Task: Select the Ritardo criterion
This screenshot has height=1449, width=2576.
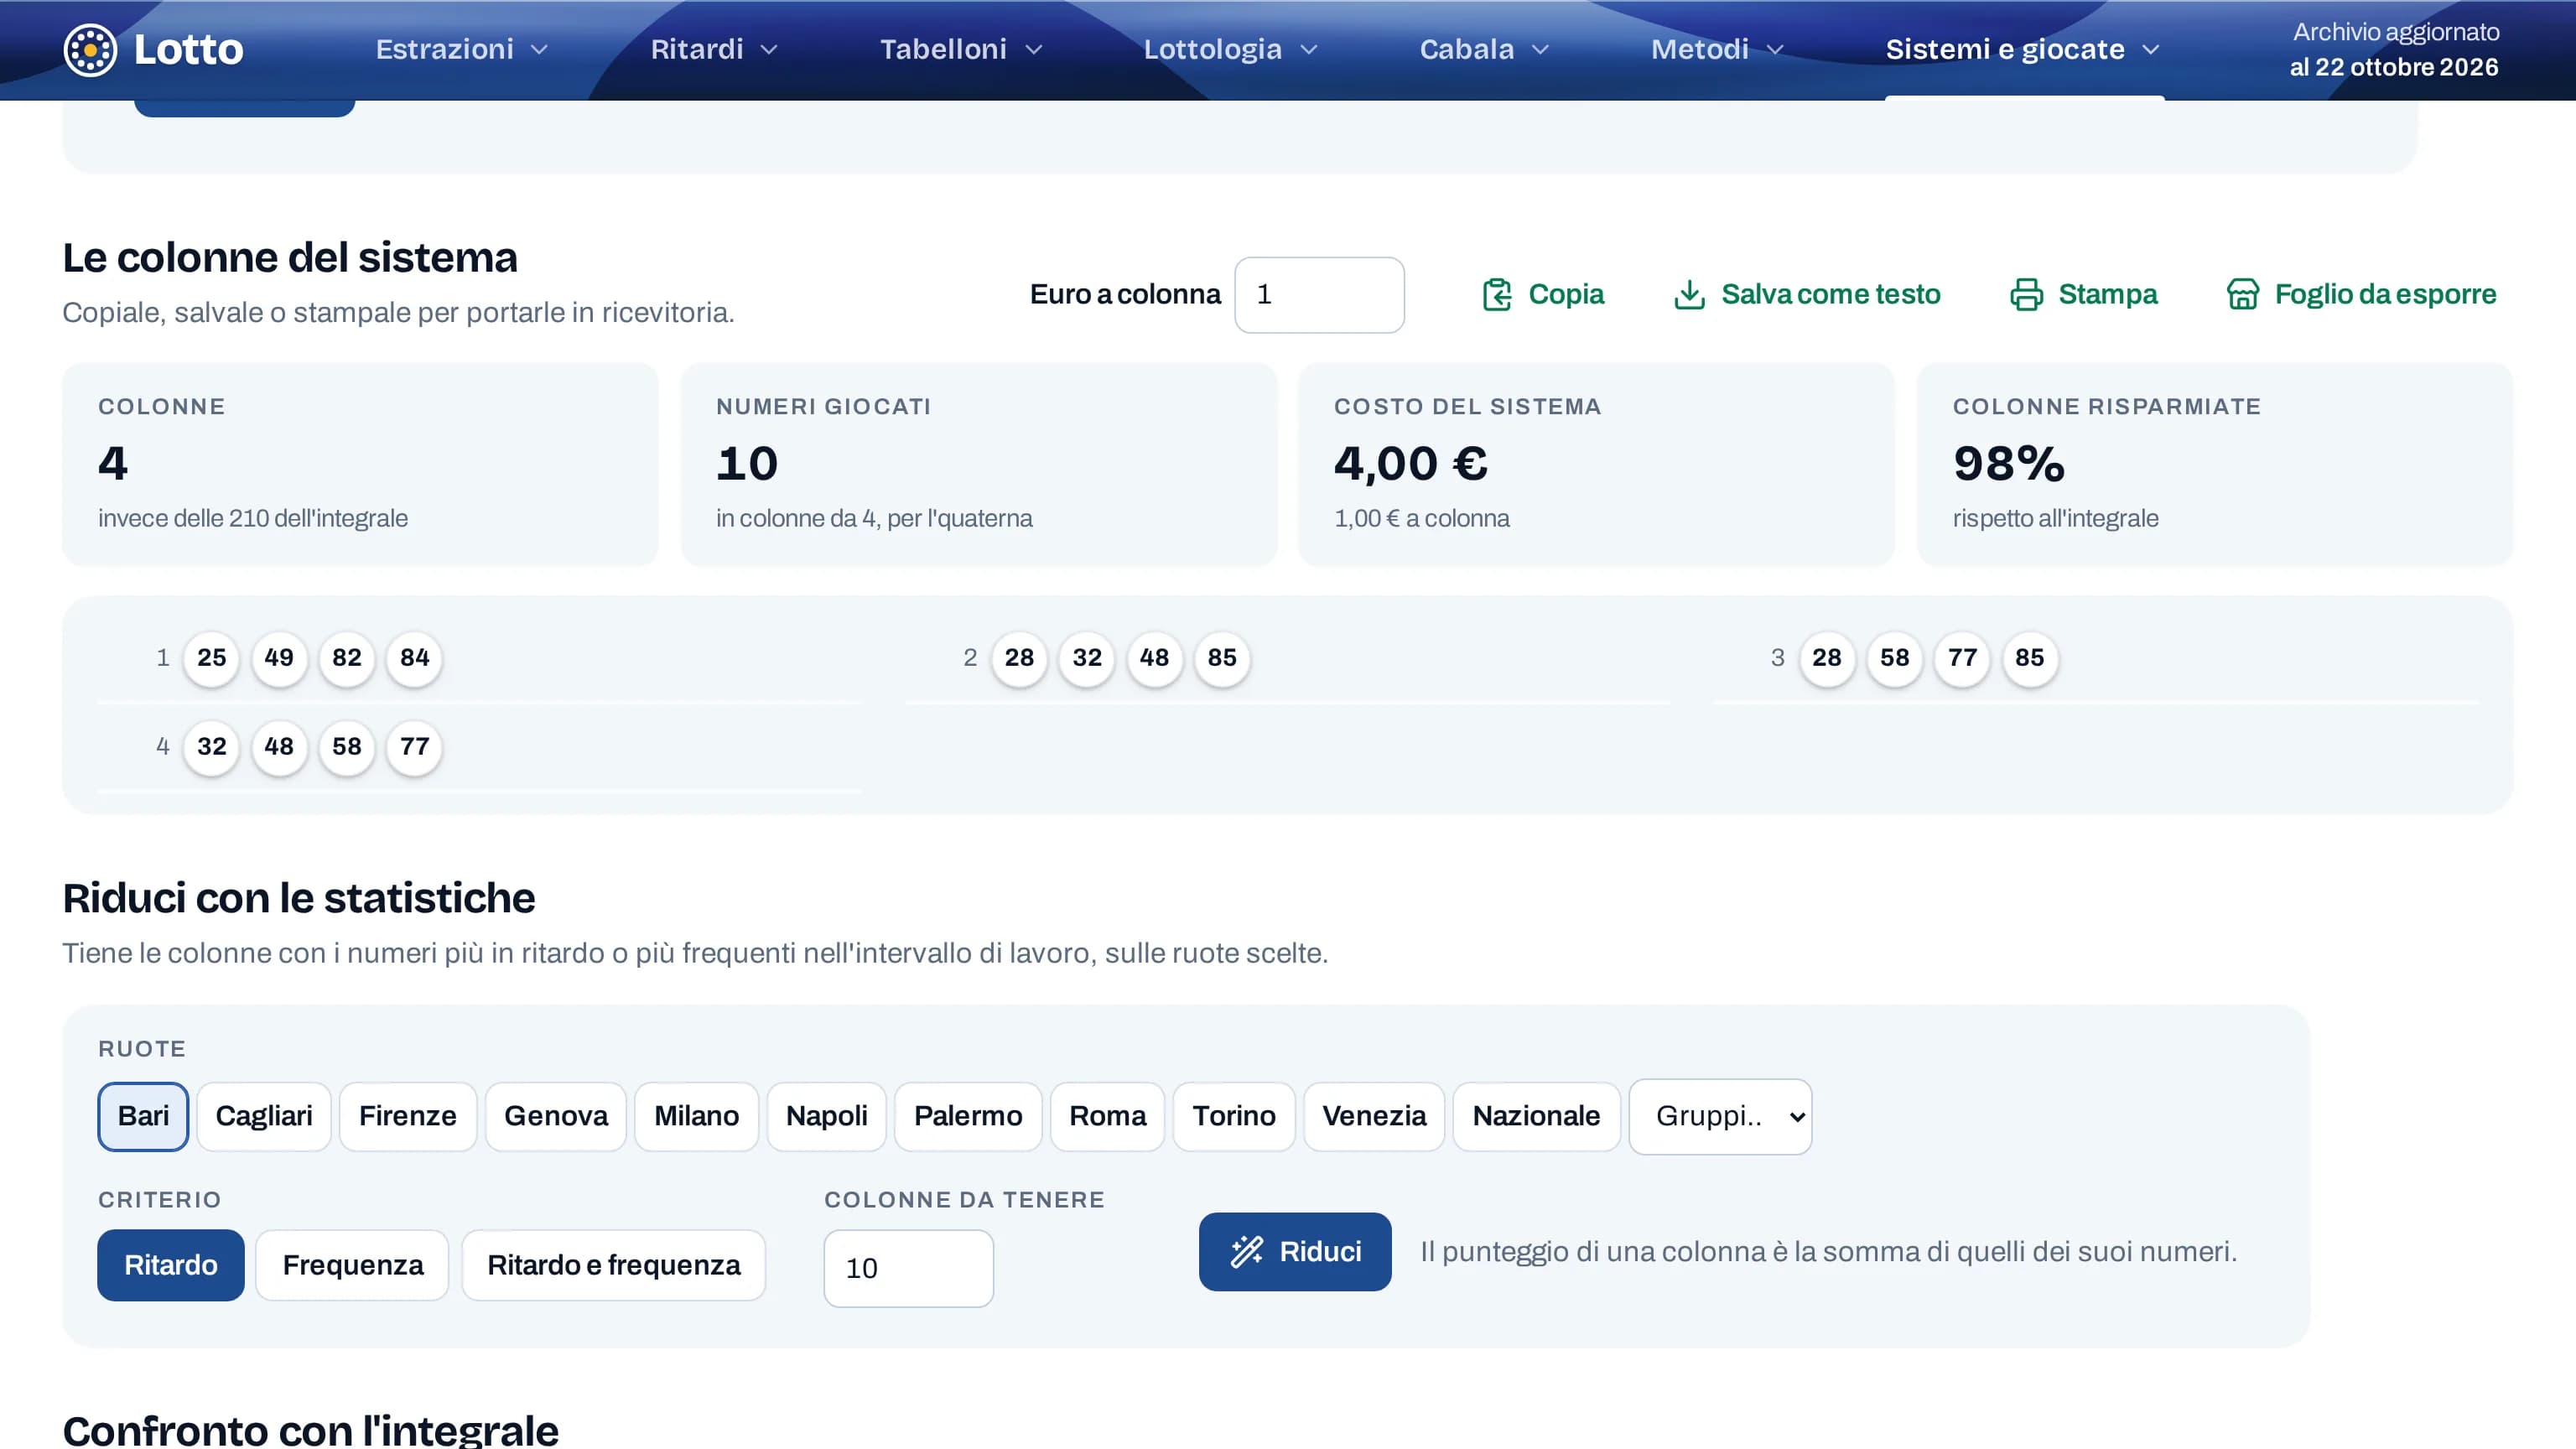Action: tap(171, 1265)
